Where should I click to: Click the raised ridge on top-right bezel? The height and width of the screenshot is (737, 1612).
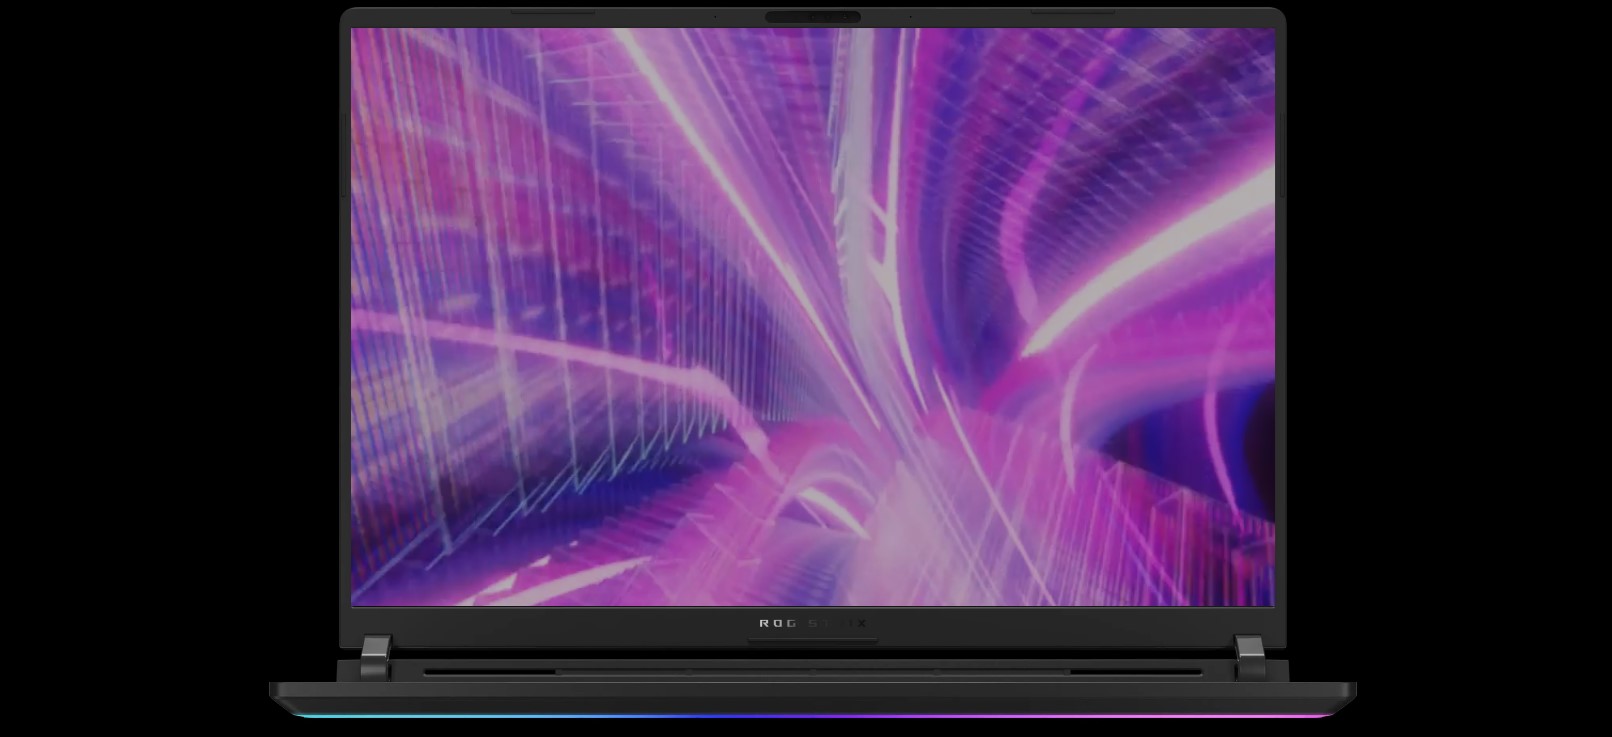coord(1072,13)
